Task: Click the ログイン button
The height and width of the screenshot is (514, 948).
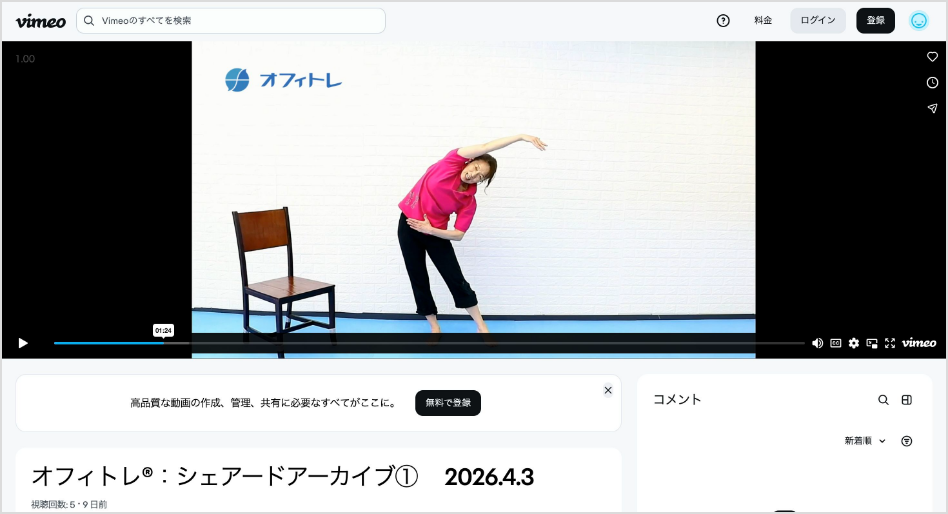Action: click(818, 21)
